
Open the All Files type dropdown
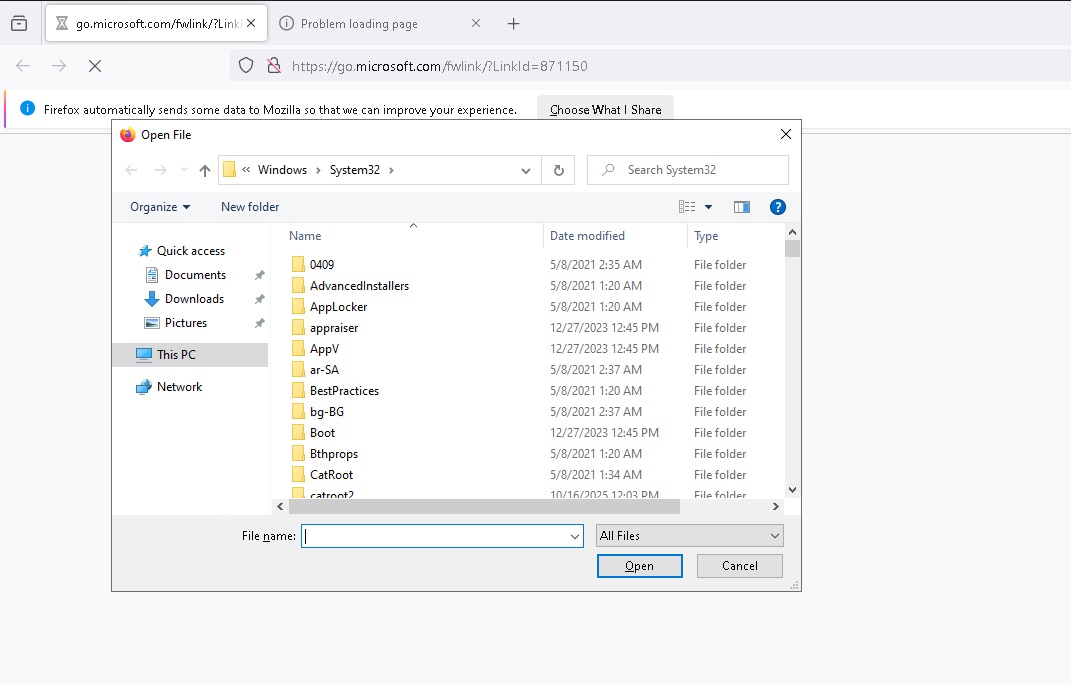pyautogui.click(x=690, y=536)
